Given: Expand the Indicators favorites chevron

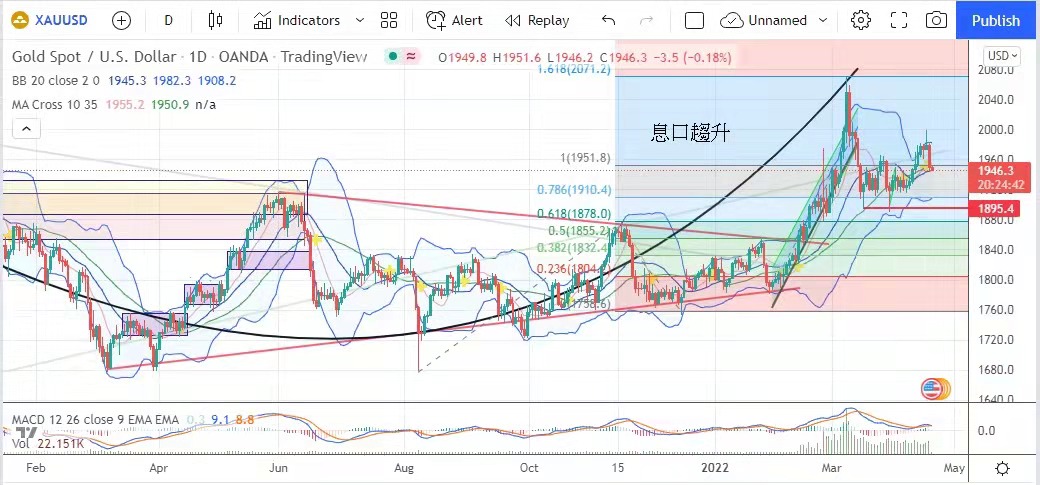Looking at the screenshot, I should [x=355, y=20].
